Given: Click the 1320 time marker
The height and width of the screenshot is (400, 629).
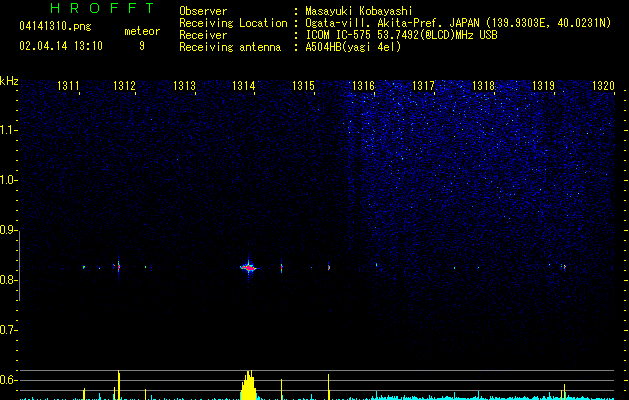Looking at the screenshot, I should [603, 86].
